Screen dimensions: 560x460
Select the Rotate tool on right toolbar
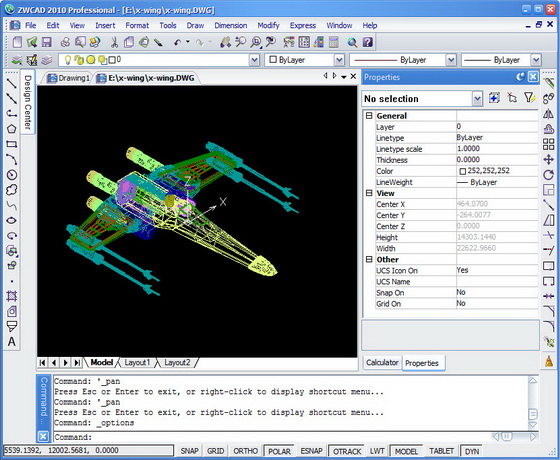[548, 175]
